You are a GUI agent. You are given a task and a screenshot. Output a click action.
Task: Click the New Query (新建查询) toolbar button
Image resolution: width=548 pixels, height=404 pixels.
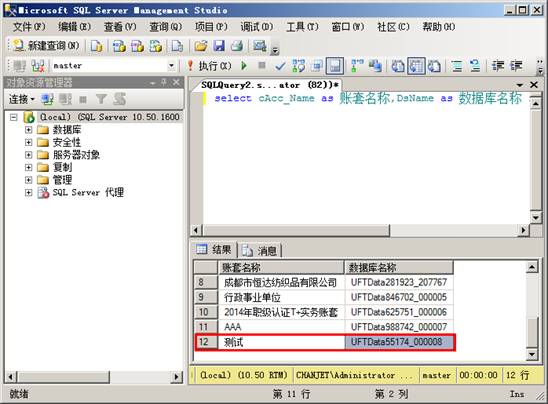pyautogui.click(x=46, y=45)
